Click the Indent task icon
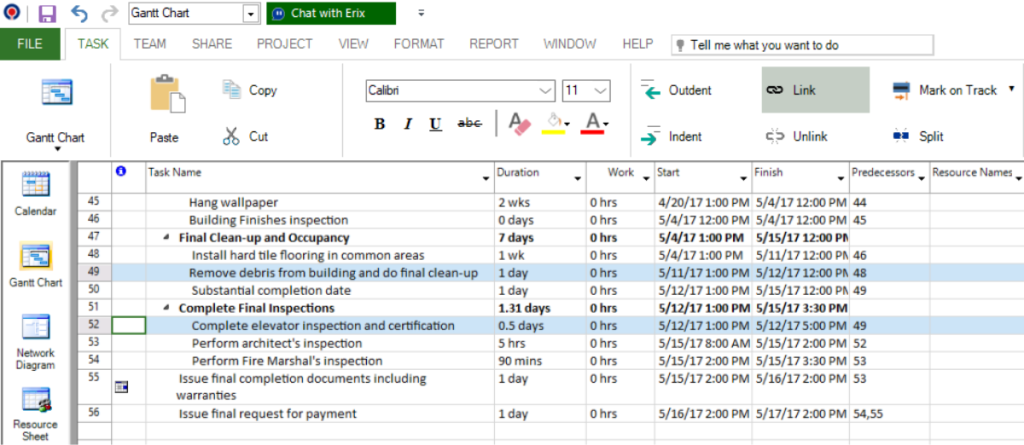 pos(650,135)
